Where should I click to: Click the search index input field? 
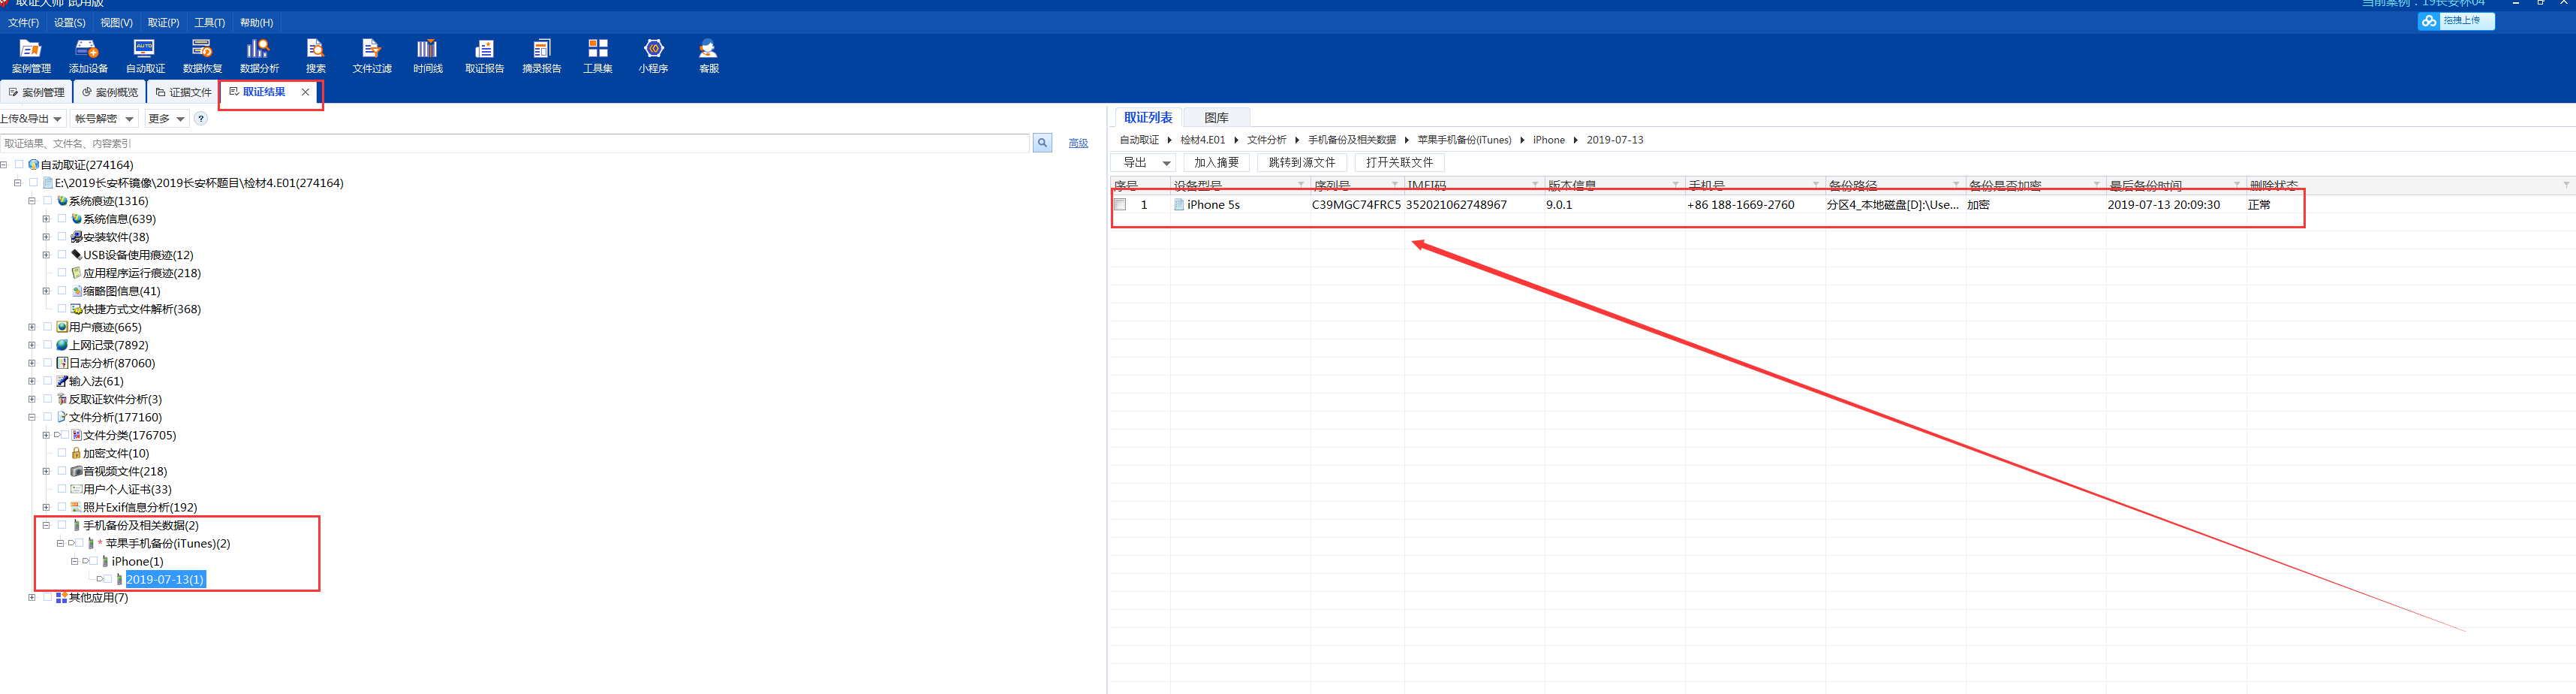pos(514,143)
